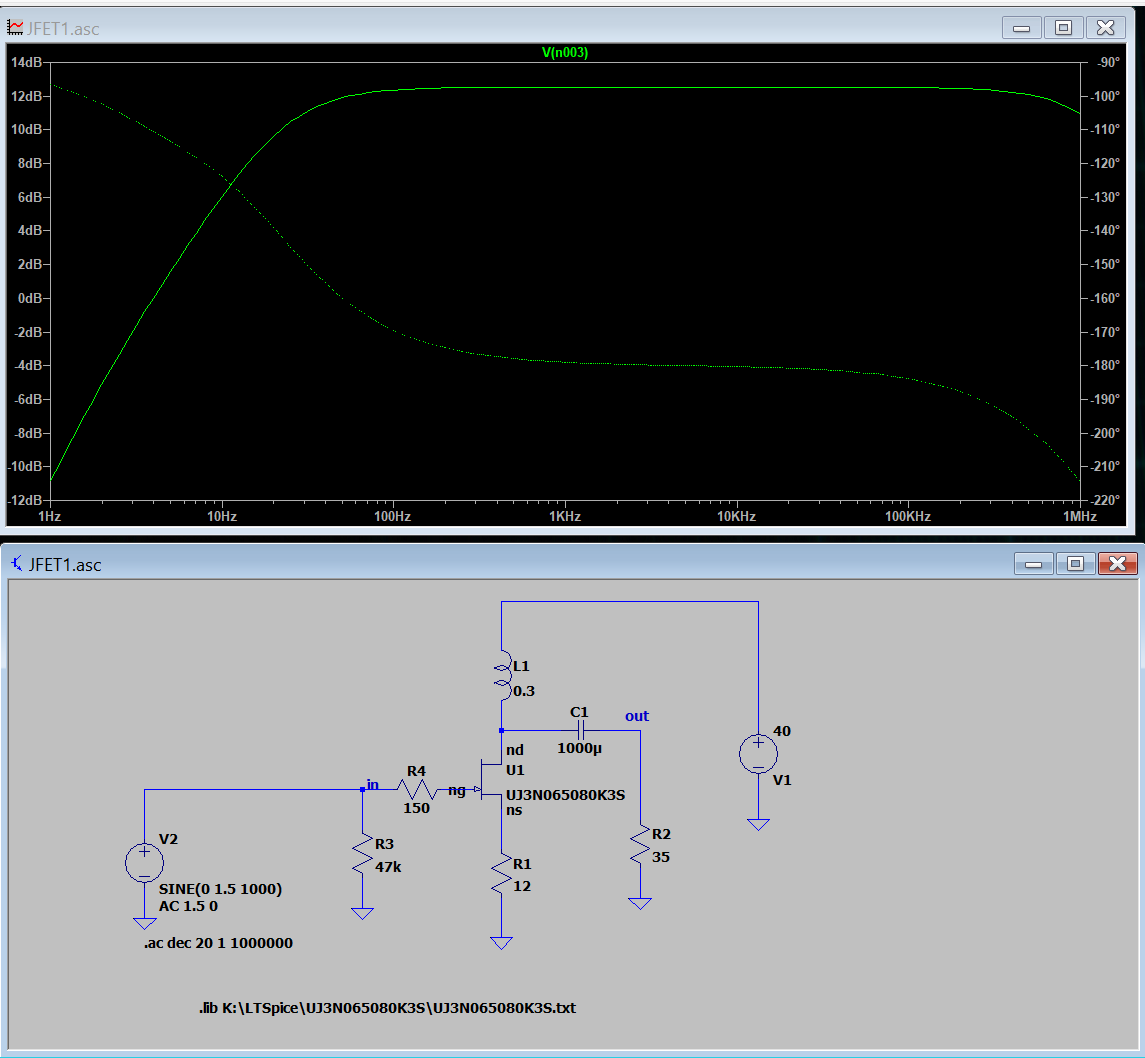This screenshot has height=1058, width=1145.
Task: Click the plot window's waveform icon
Action: [15, 28]
